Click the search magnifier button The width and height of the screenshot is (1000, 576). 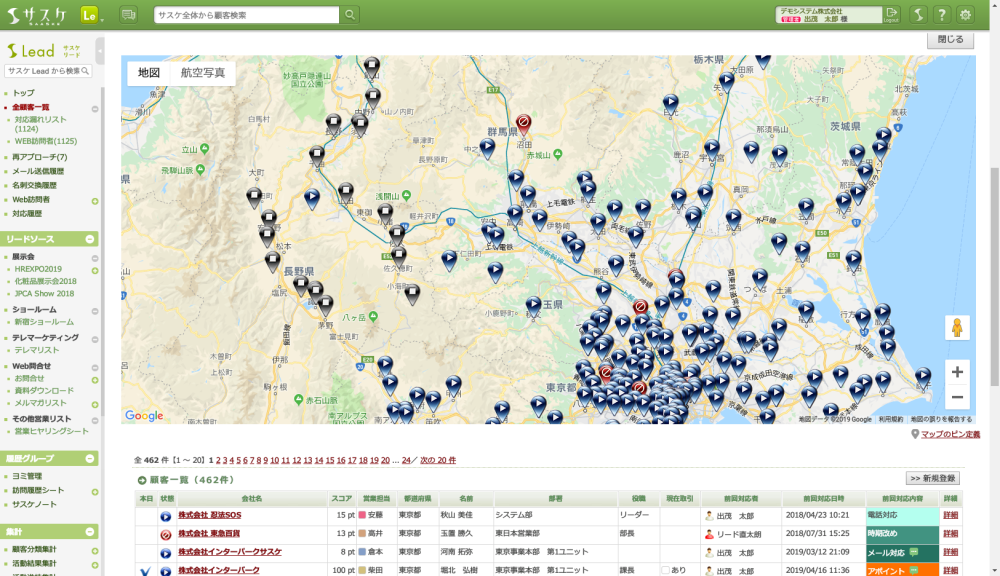(350, 15)
